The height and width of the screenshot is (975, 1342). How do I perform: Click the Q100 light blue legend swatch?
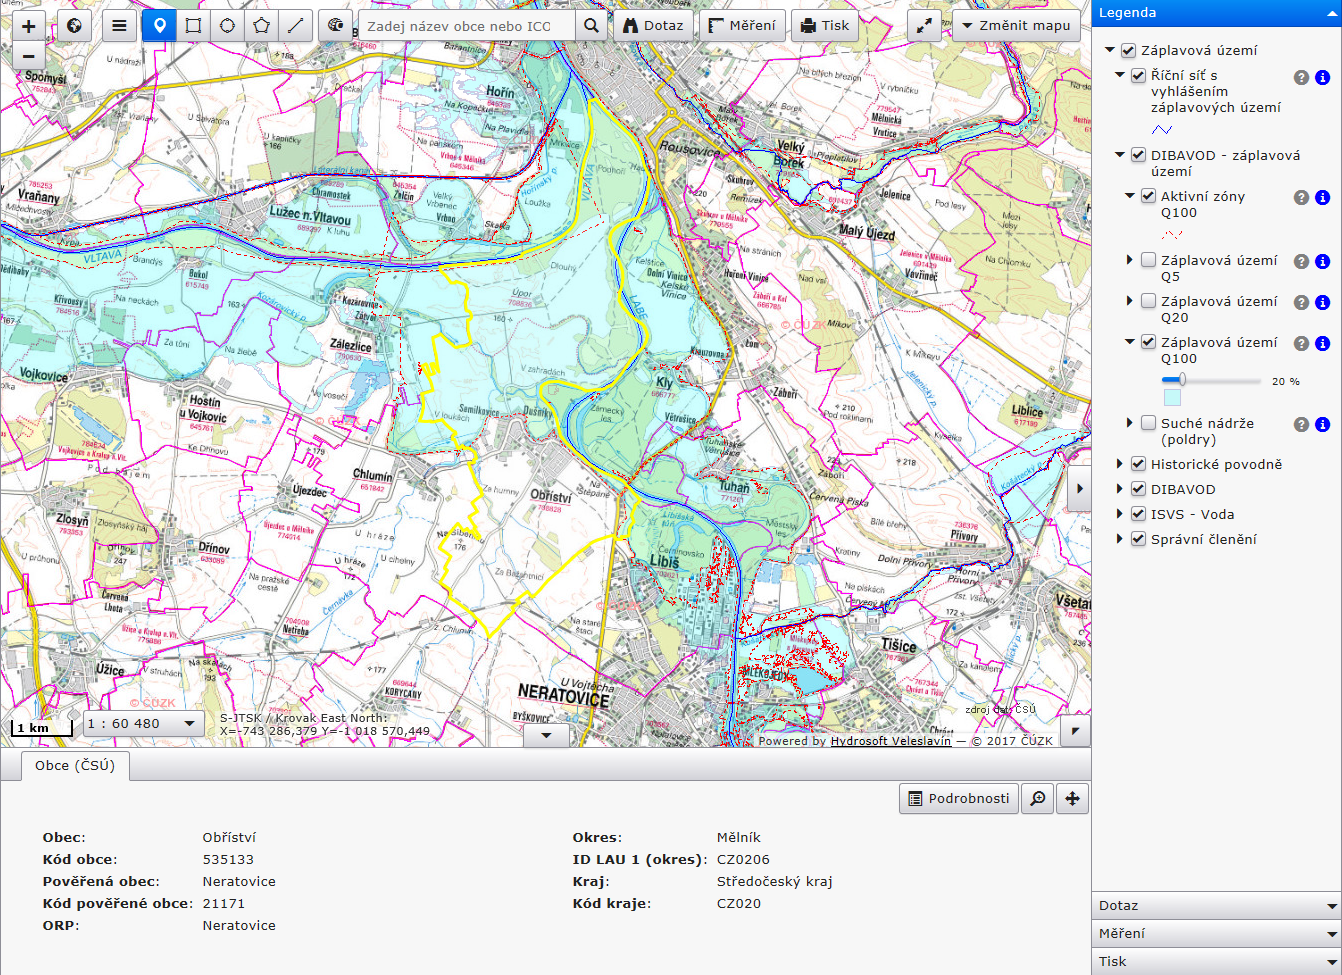1172,398
